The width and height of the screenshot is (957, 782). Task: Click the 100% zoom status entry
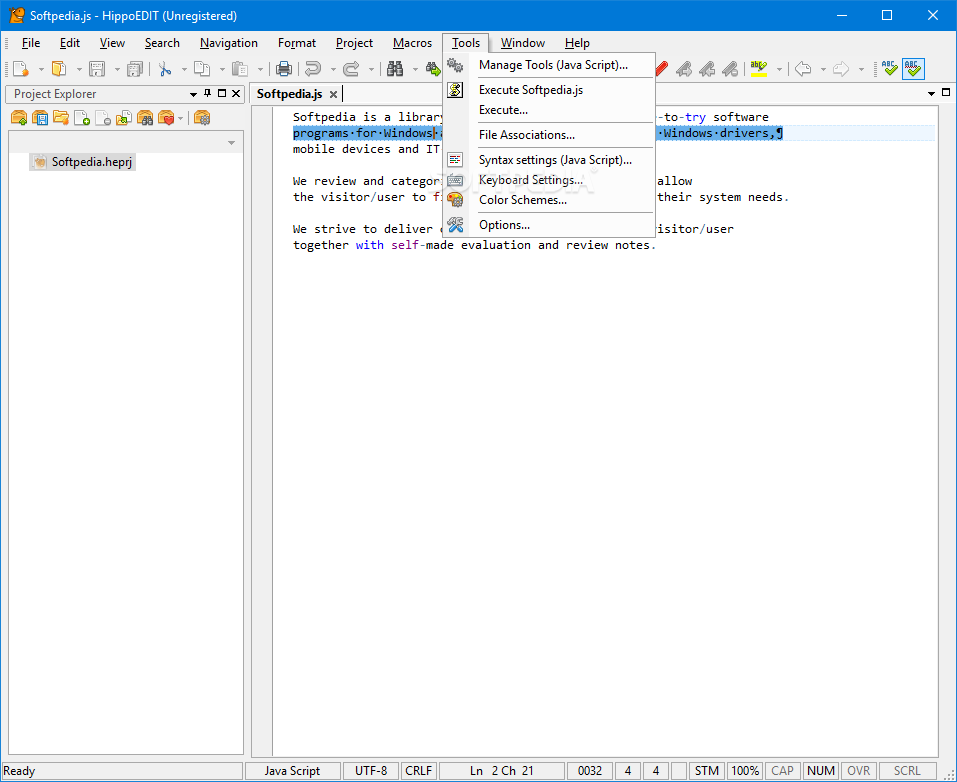click(745, 771)
